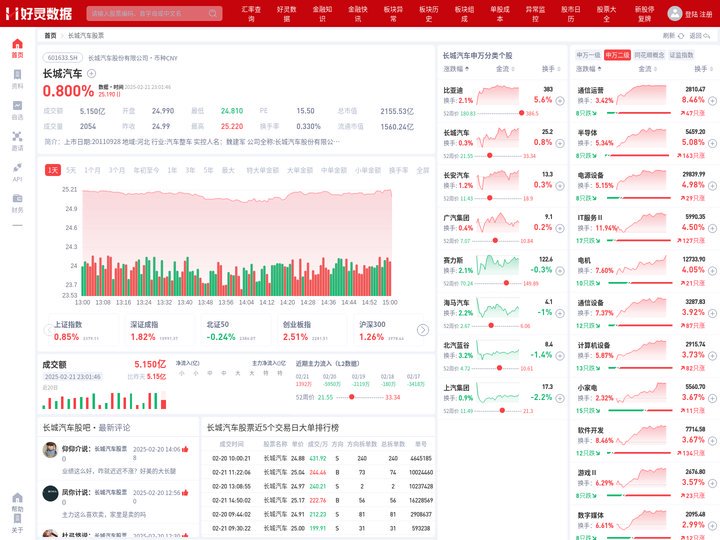720x540 pixels.
Task: Open 汇率查询 in top navigation
Action: [x=251, y=13]
